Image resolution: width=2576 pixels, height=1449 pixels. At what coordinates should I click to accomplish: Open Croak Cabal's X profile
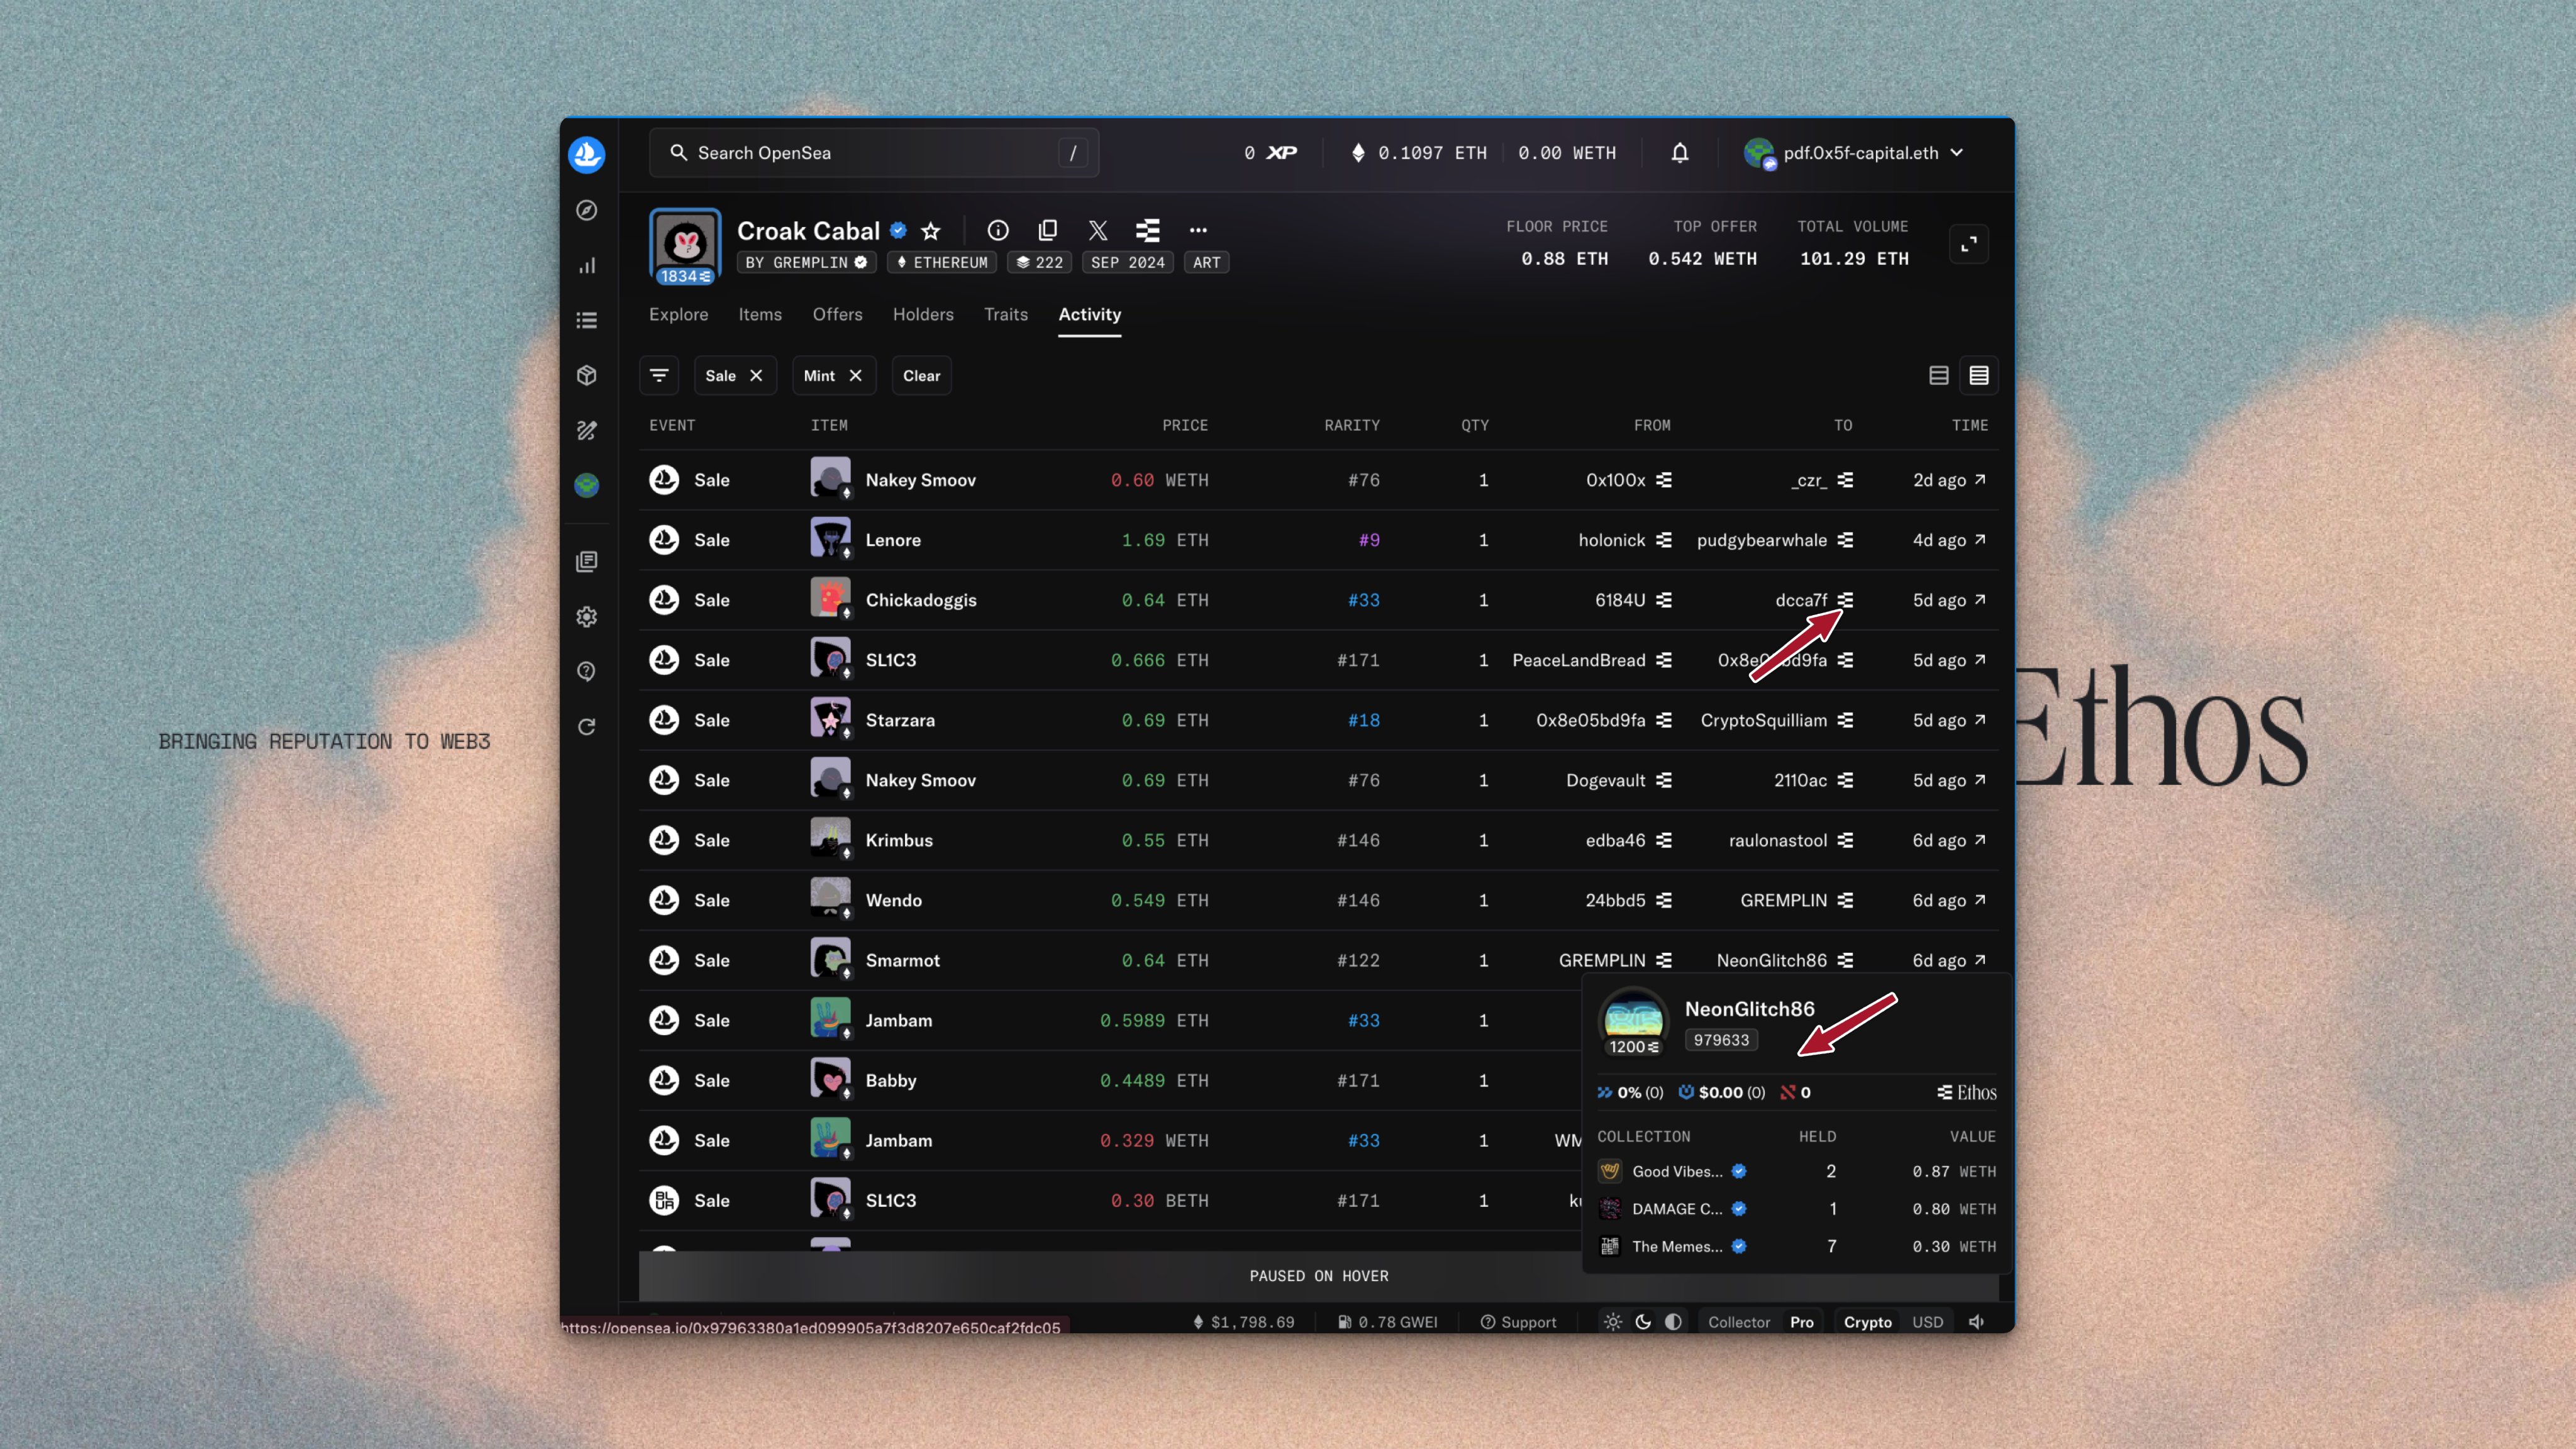tap(1098, 230)
